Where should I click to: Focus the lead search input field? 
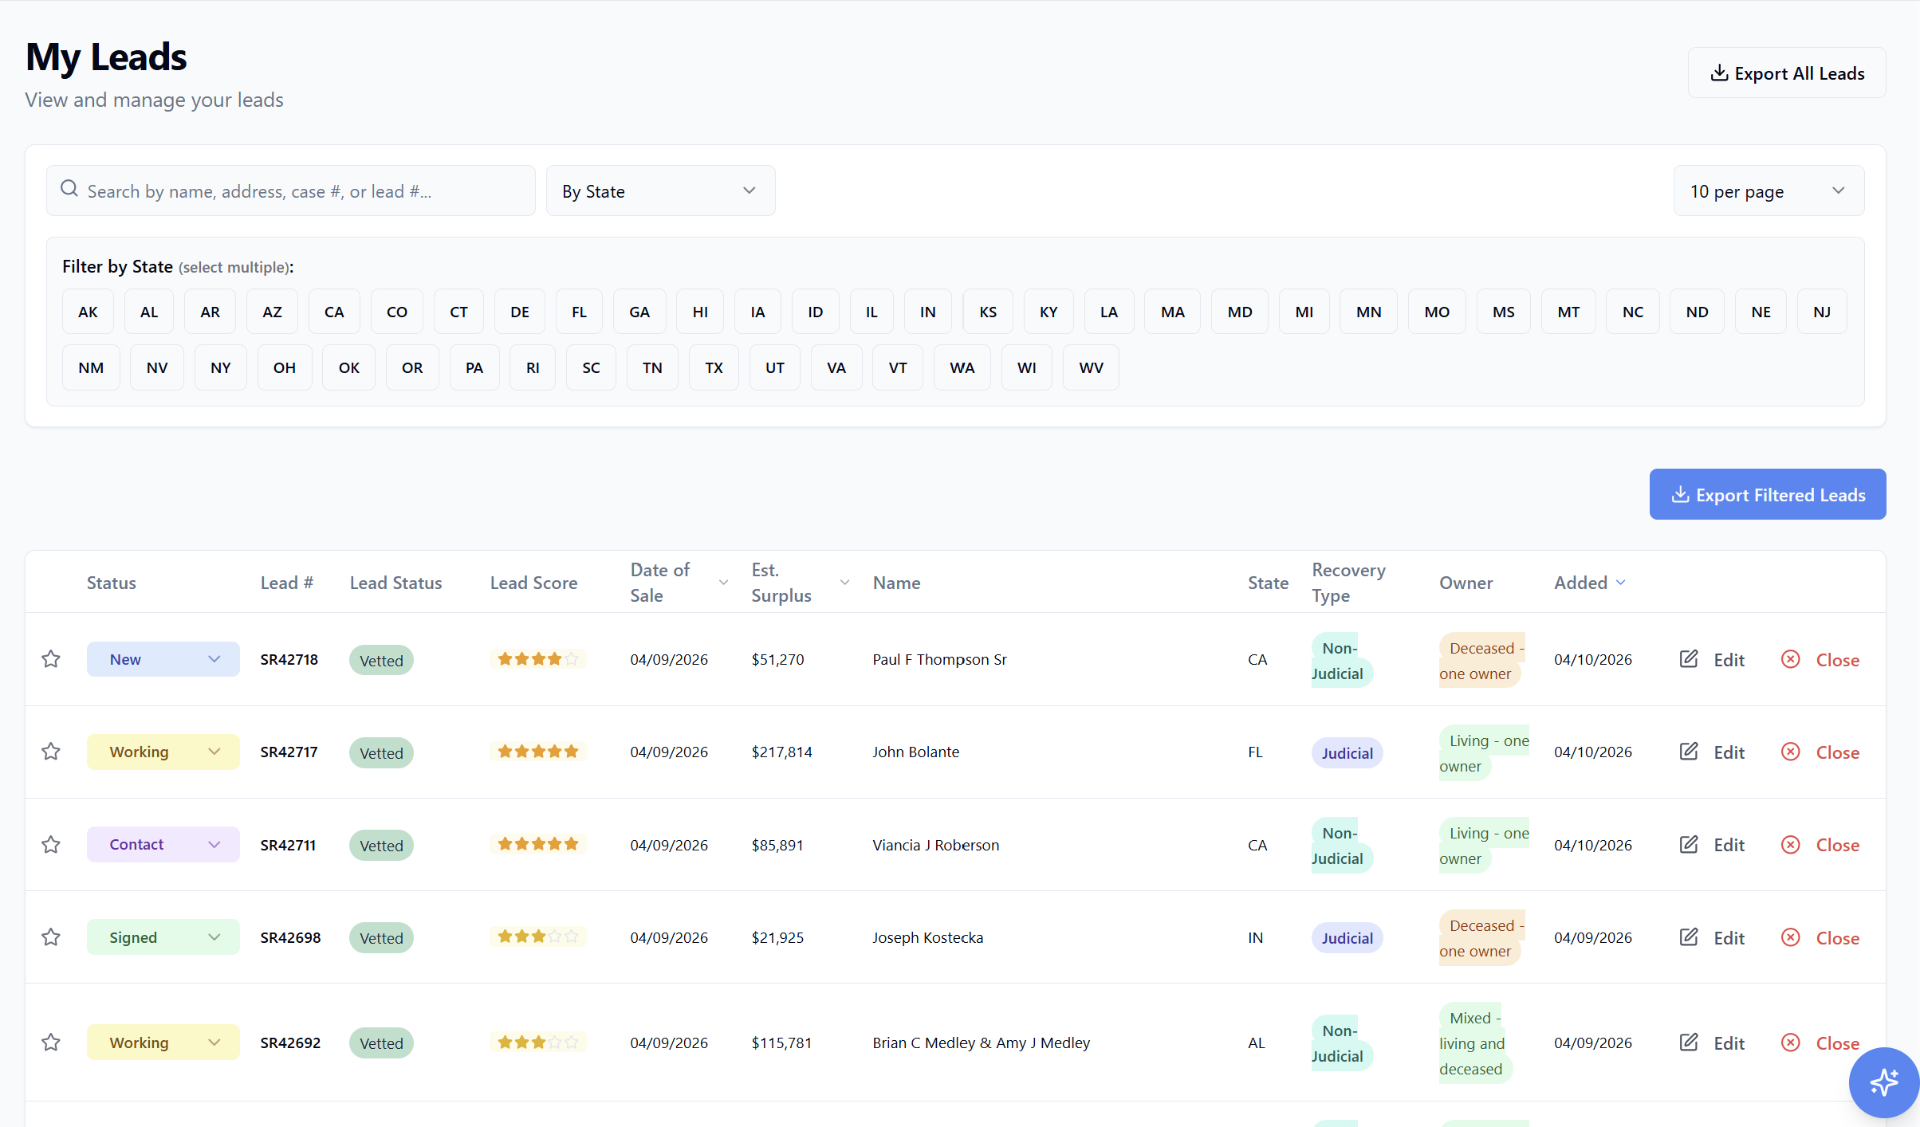[291, 191]
